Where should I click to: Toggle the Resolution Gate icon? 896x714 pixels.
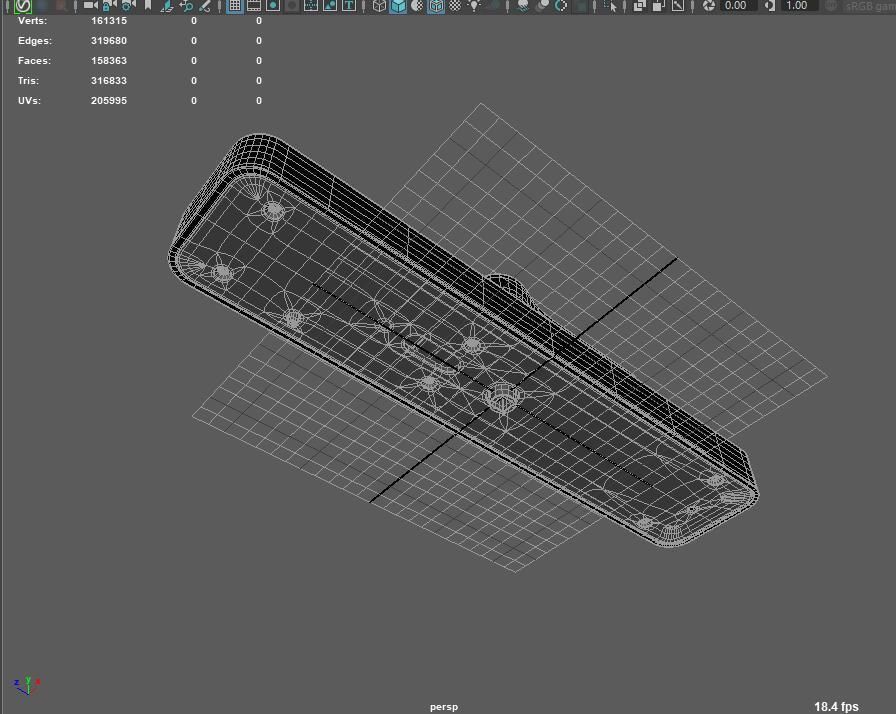tap(273, 6)
